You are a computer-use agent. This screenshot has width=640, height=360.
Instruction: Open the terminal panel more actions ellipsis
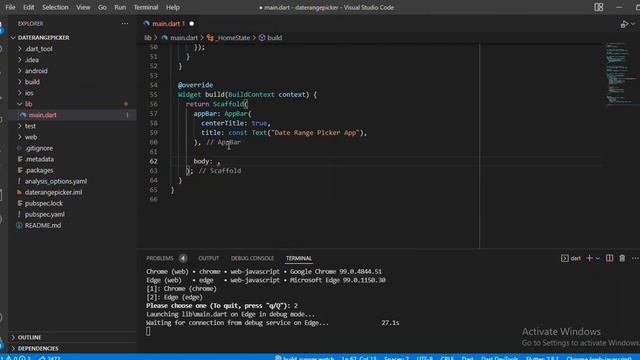coord(635,258)
